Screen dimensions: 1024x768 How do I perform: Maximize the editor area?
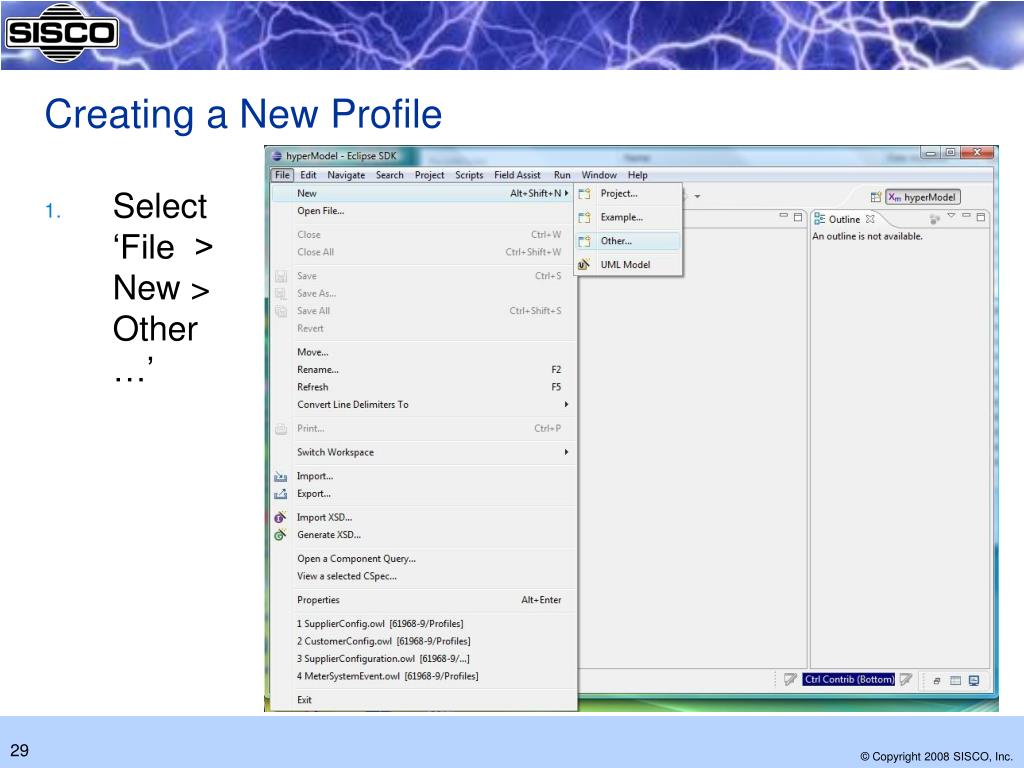[x=798, y=217]
